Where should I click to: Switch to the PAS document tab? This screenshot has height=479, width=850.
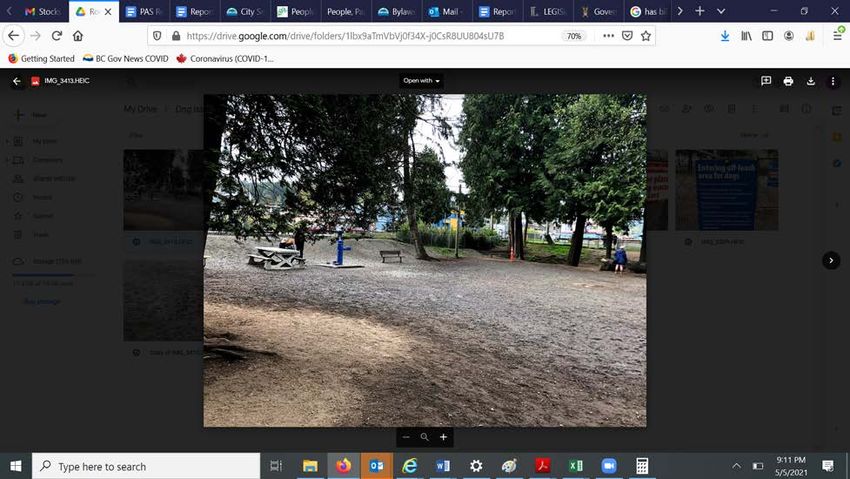point(144,11)
